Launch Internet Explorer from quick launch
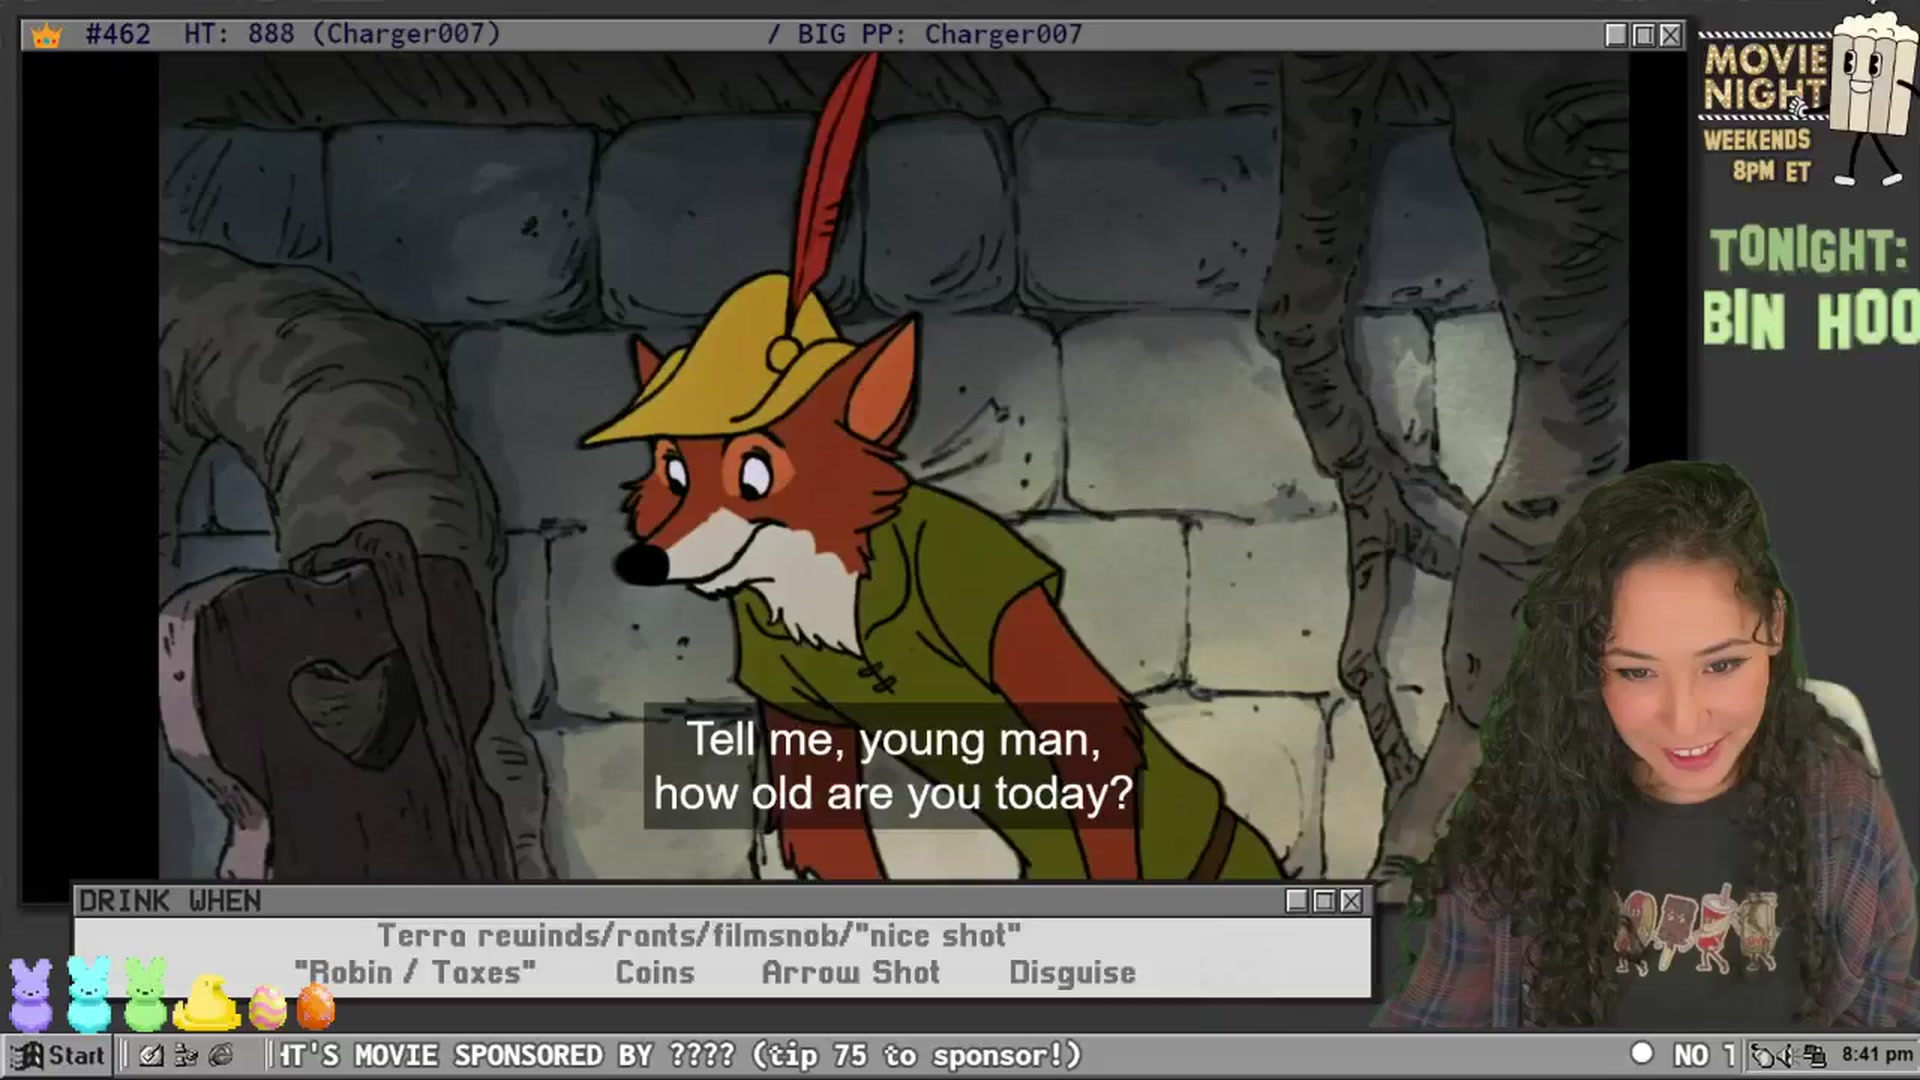Viewport: 1920px width, 1080px height. (x=221, y=1055)
